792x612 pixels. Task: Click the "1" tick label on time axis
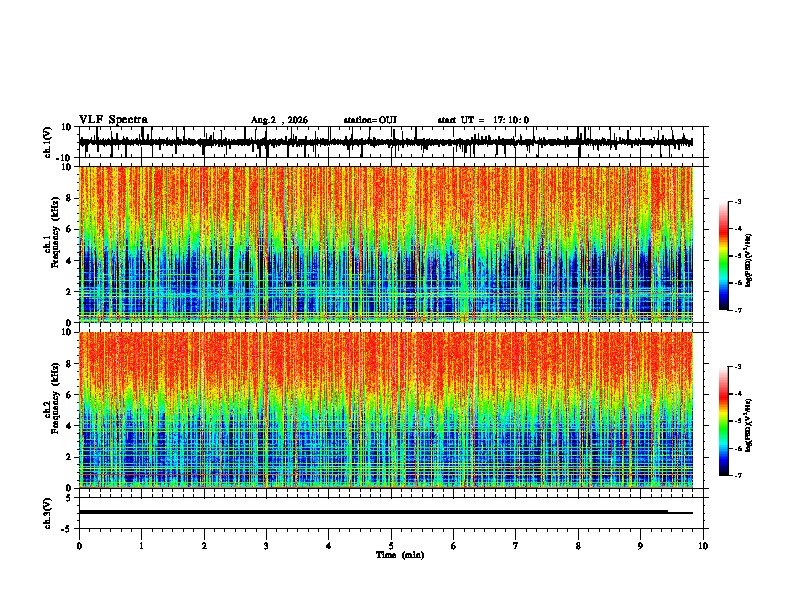point(142,546)
